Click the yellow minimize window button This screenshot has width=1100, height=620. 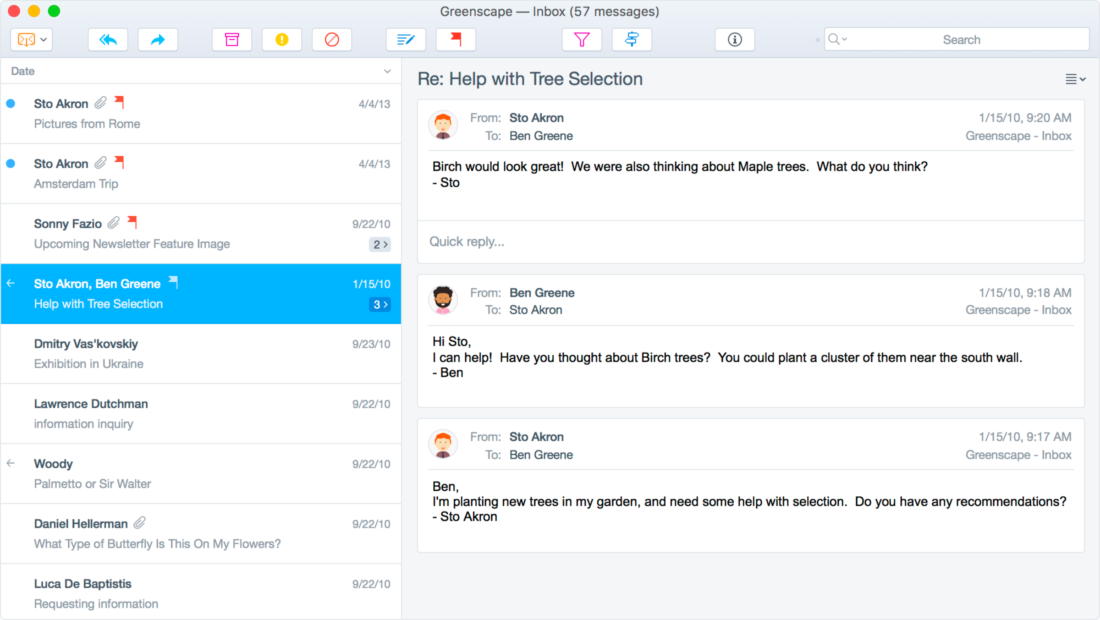pos(34,11)
